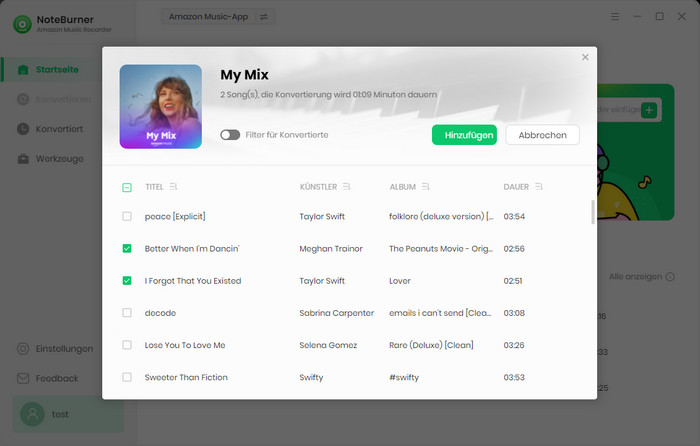
Task: Click the Hinzufügen button
Action: click(464, 135)
